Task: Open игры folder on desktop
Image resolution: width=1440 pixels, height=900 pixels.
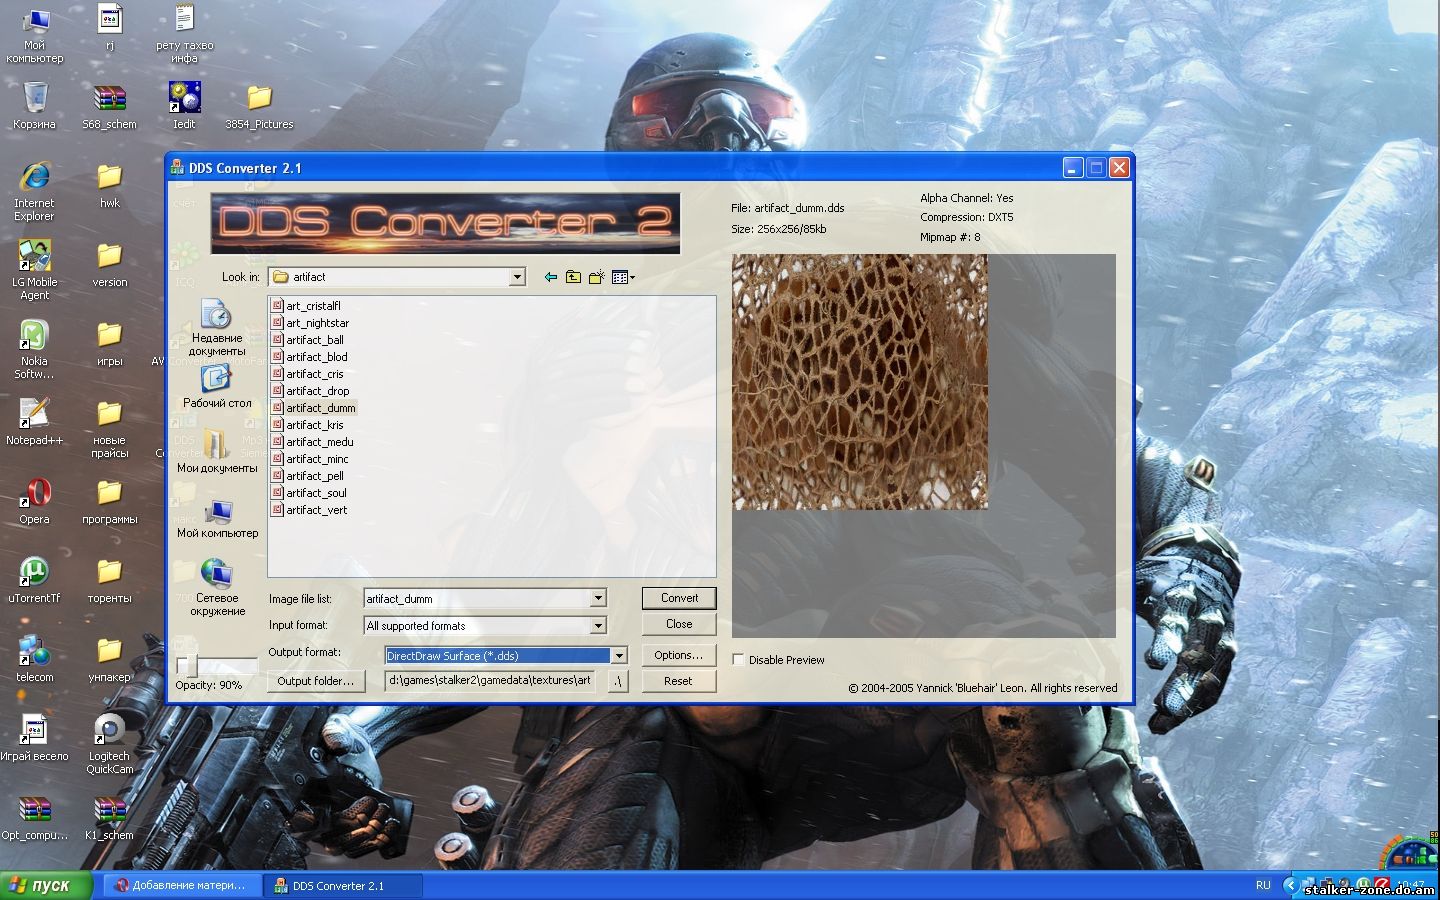Action: [110, 343]
